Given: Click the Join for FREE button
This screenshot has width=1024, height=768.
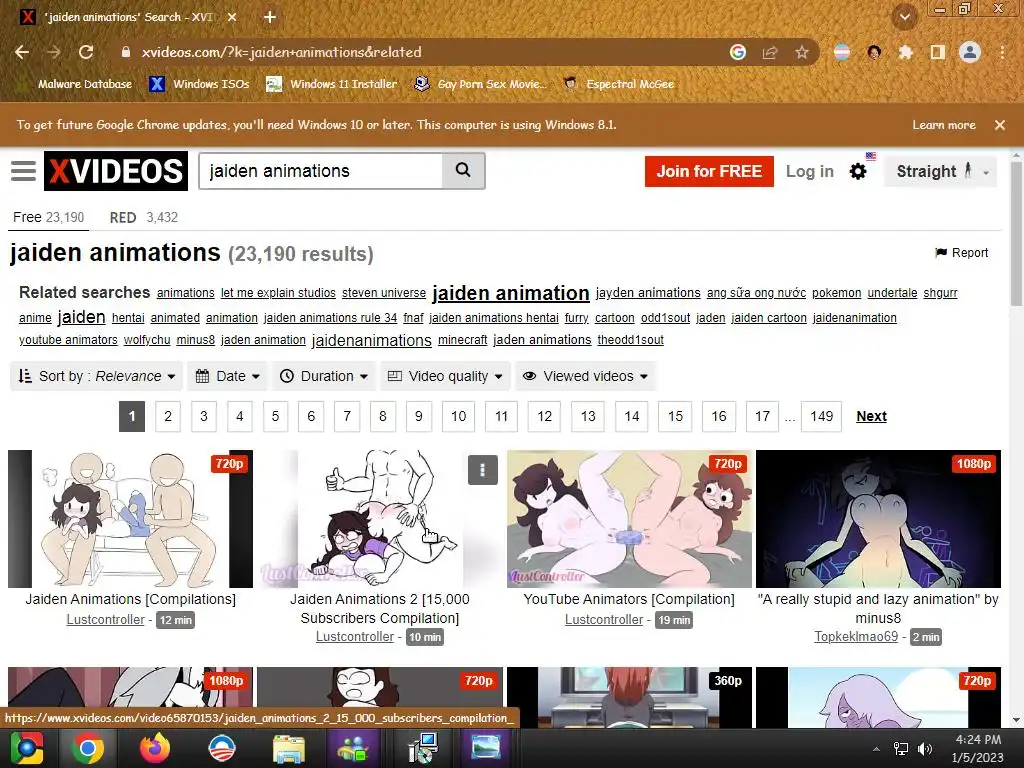Looking at the screenshot, I should pos(709,171).
